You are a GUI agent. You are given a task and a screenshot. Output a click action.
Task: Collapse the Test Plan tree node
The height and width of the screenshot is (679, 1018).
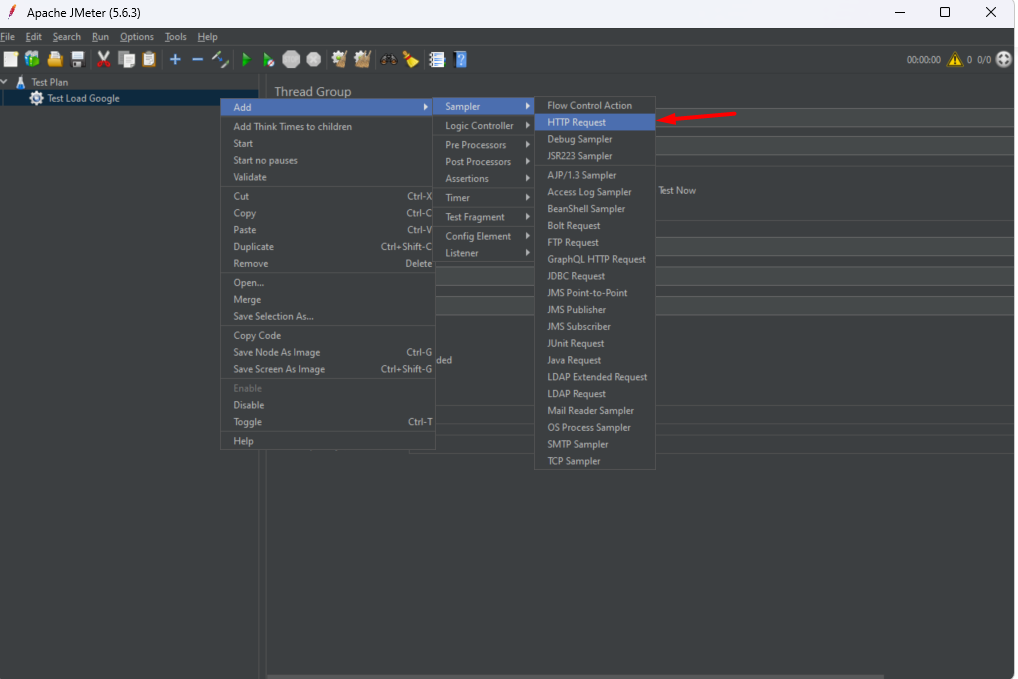pos(6,82)
